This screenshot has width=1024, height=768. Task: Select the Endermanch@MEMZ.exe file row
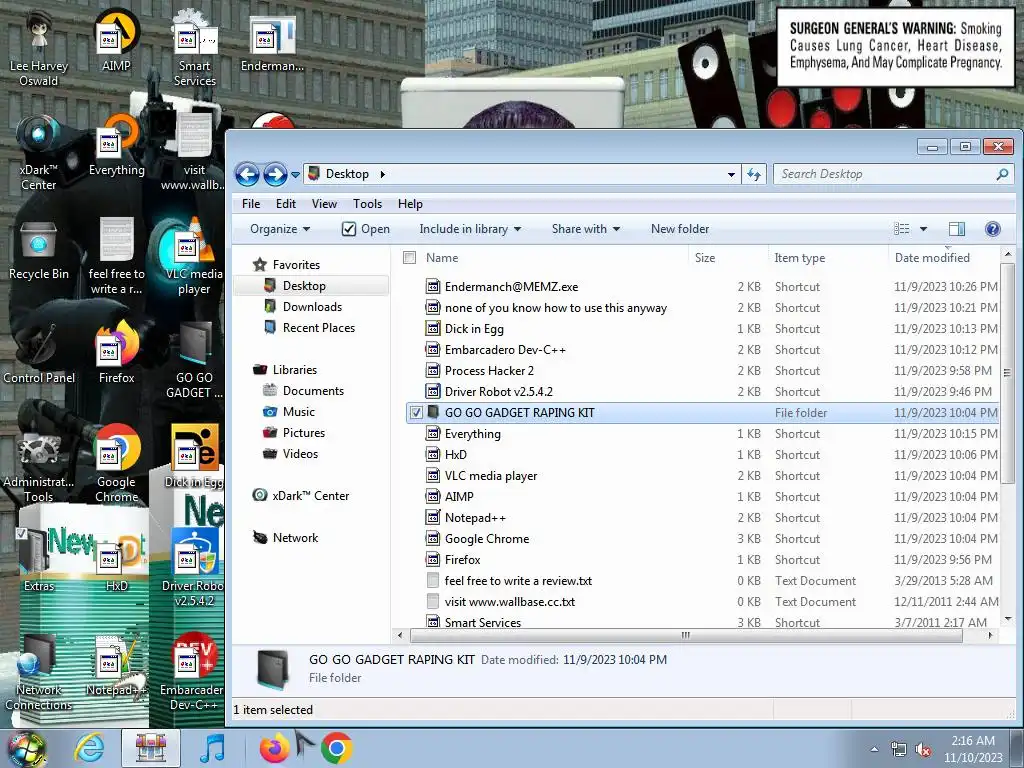coord(702,287)
